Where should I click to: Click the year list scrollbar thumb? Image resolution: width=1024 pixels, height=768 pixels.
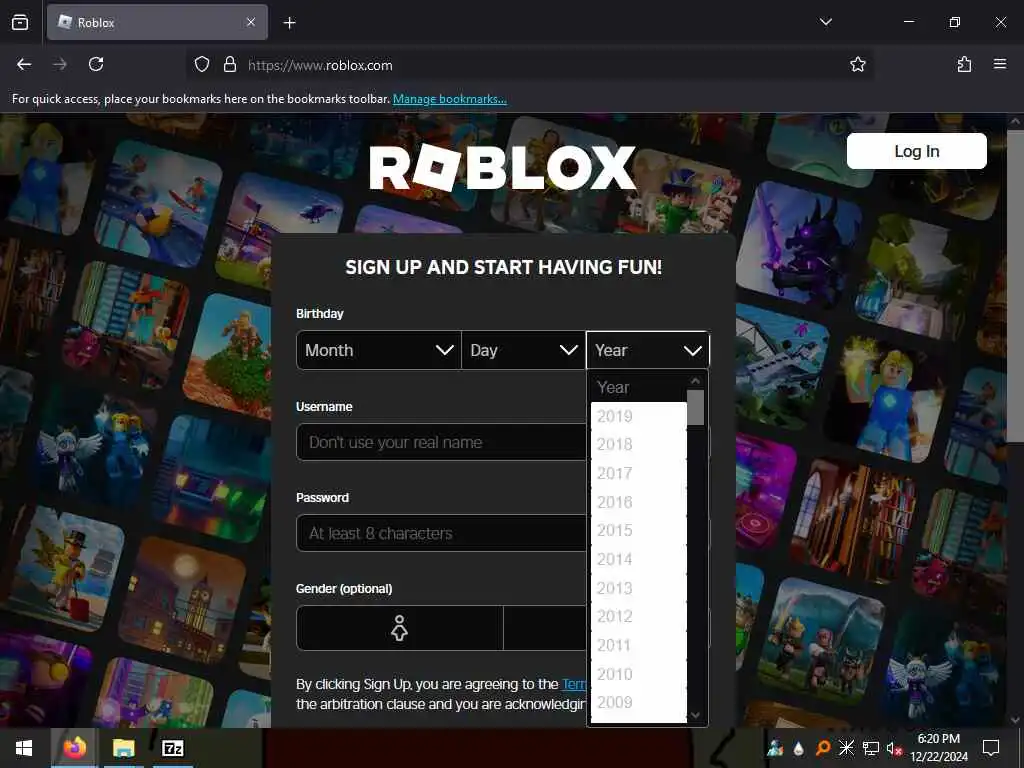tap(696, 408)
